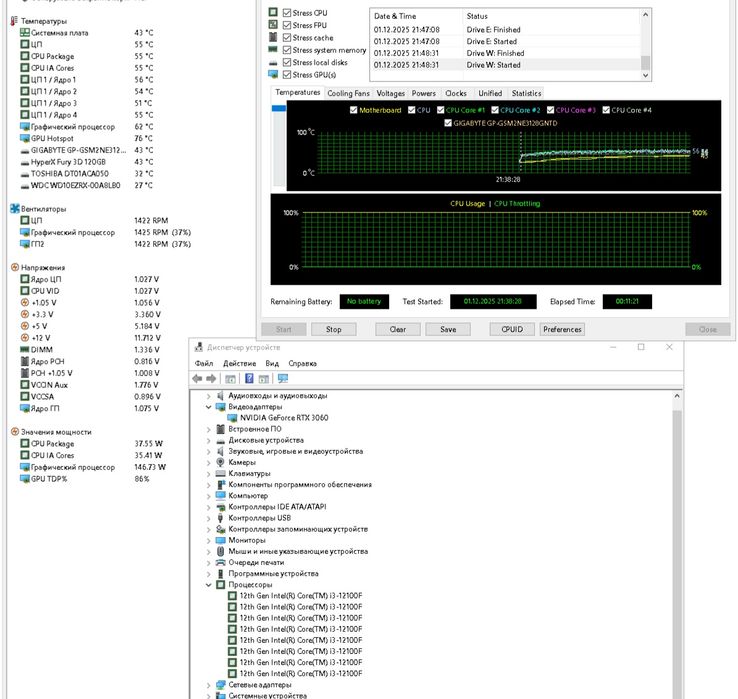This screenshot has width=738, height=699.
Task: Expand the Программные устройства node
Action: tap(209, 574)
